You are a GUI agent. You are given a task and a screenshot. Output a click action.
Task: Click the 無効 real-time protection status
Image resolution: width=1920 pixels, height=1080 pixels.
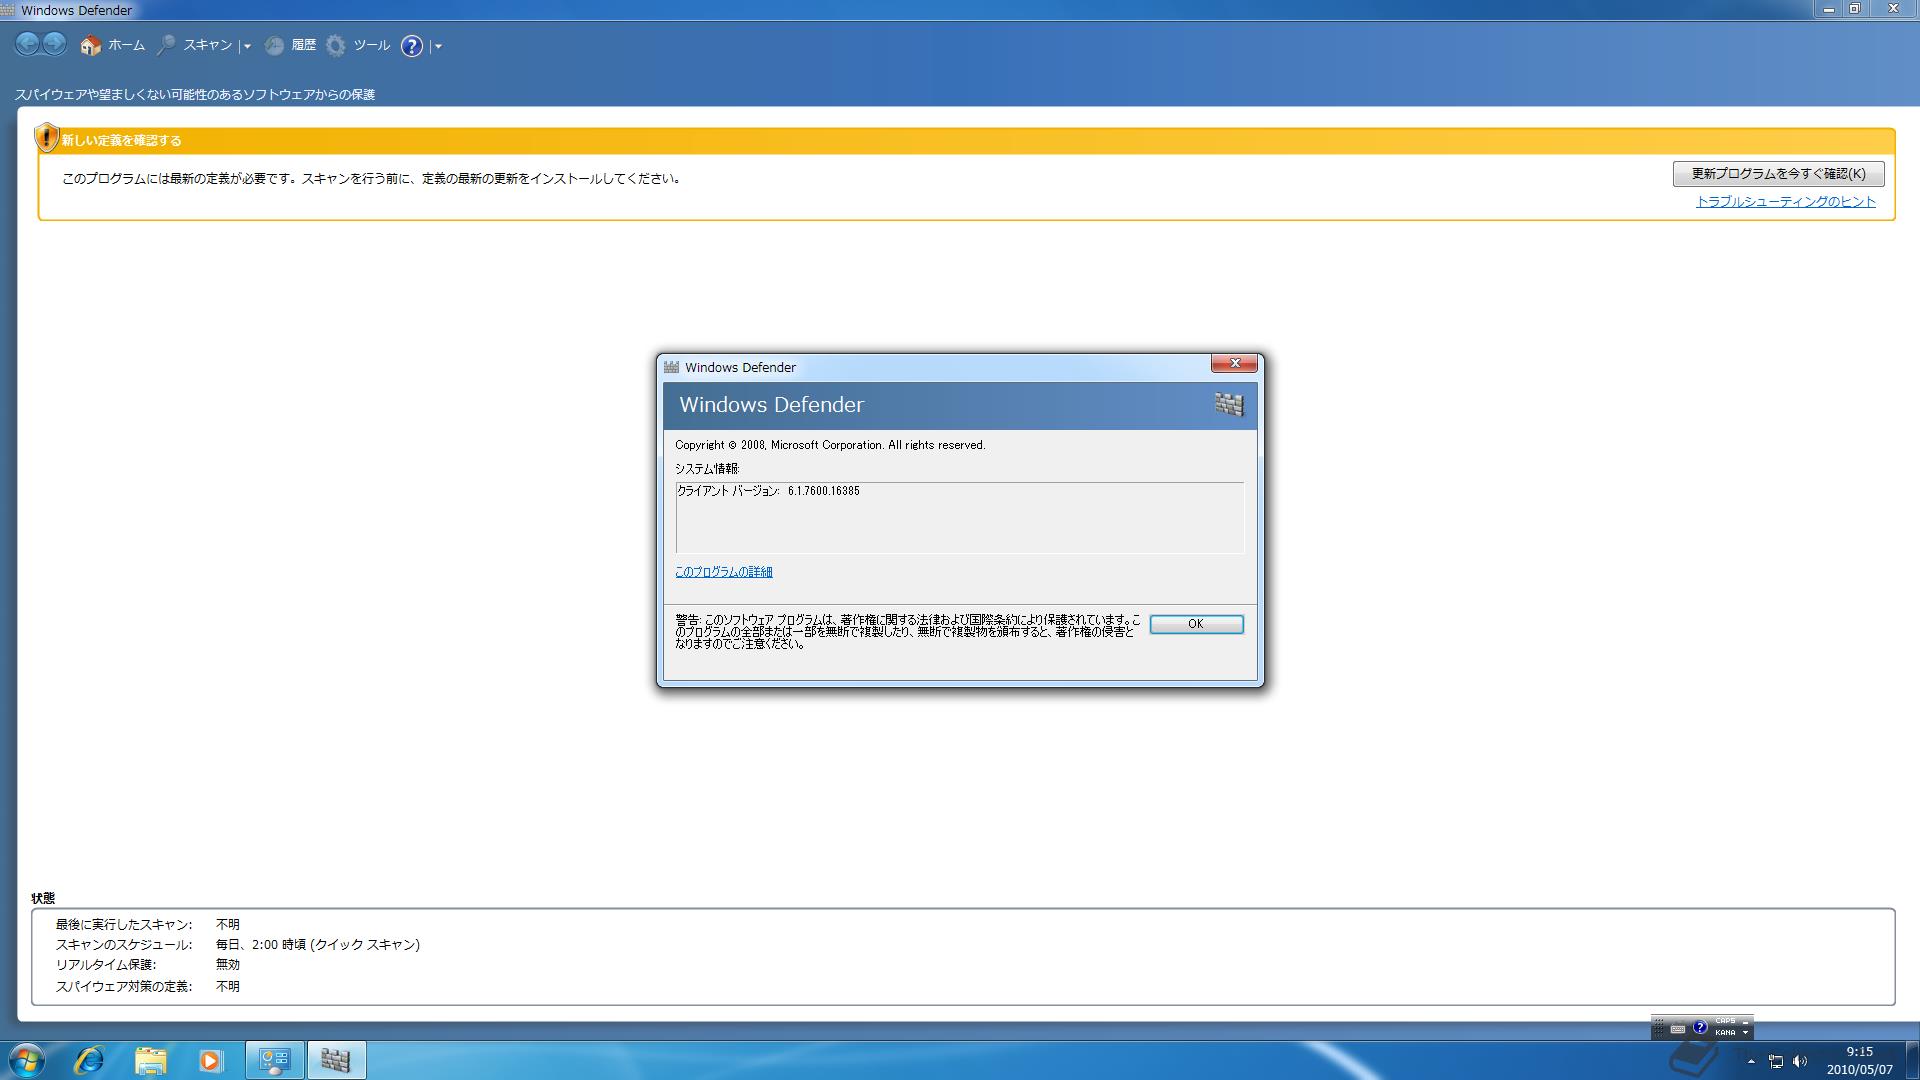click(228, 965)
